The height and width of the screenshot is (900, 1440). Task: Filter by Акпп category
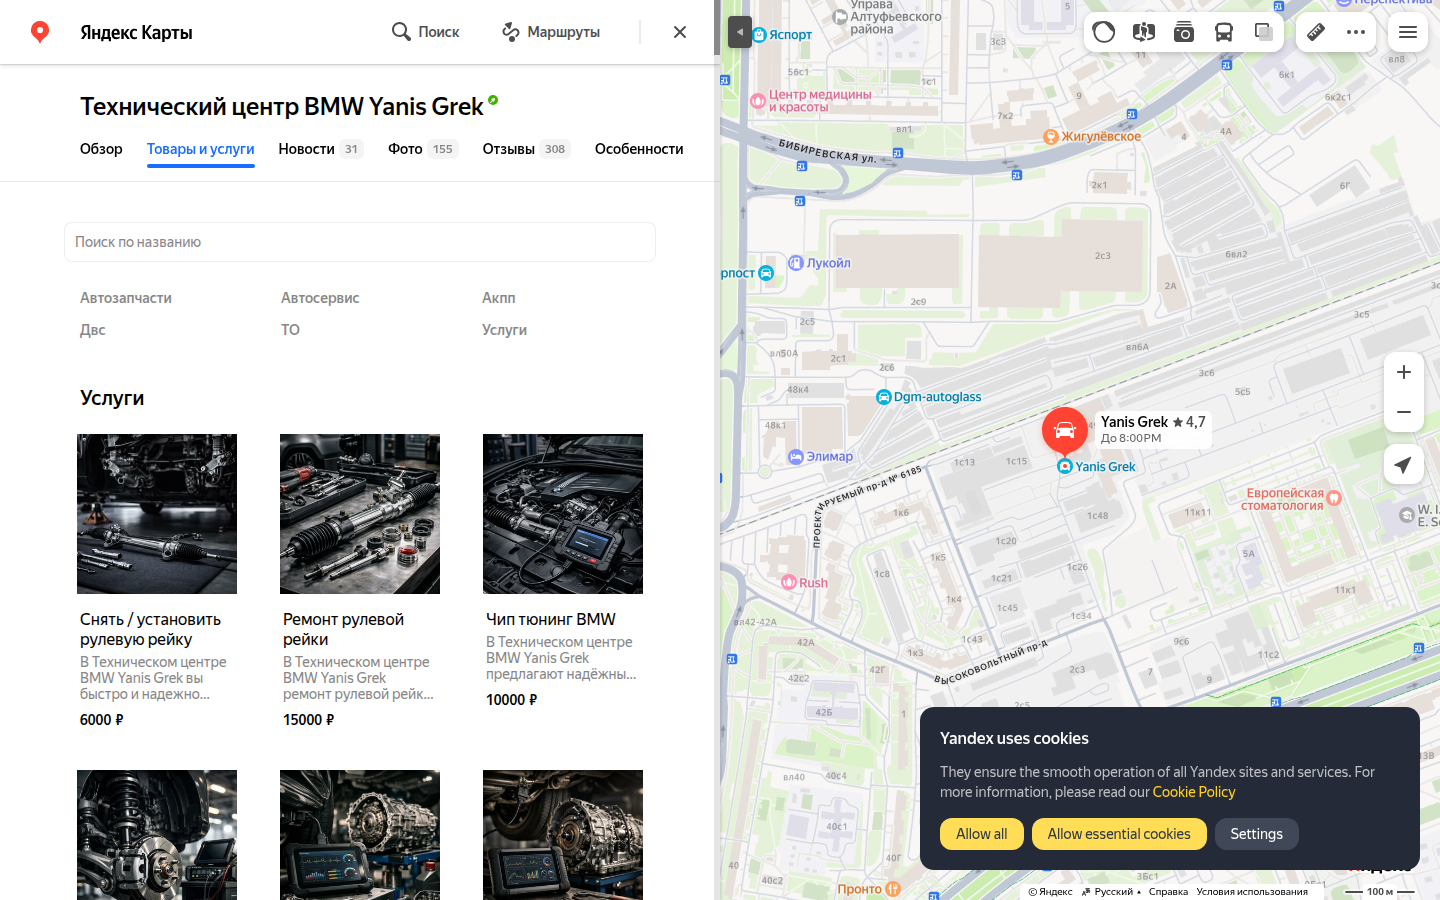pos(499,298)
